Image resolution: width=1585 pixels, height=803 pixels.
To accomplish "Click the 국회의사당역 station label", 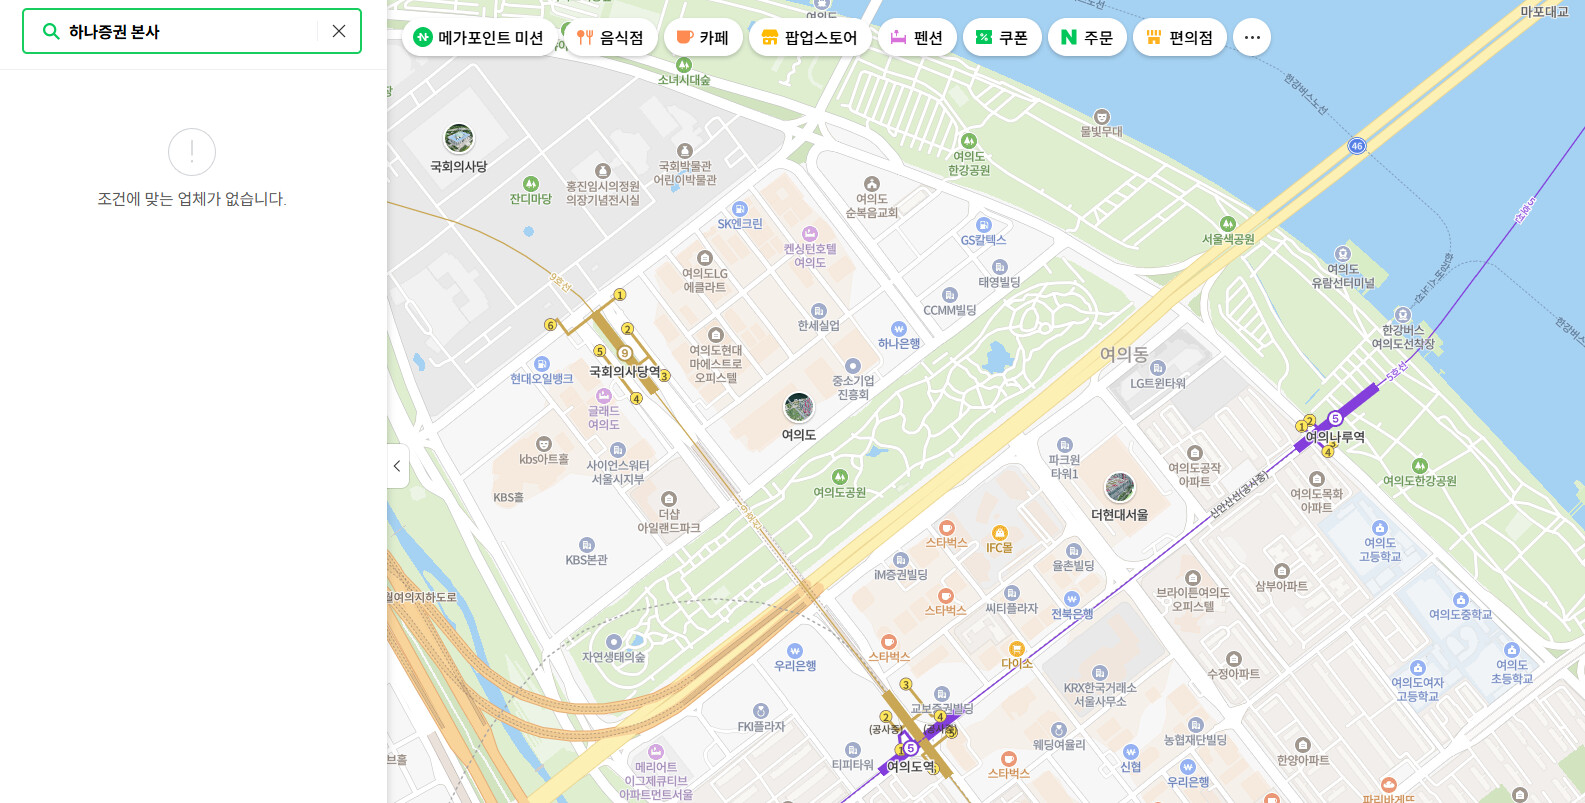I will (625, 372).
